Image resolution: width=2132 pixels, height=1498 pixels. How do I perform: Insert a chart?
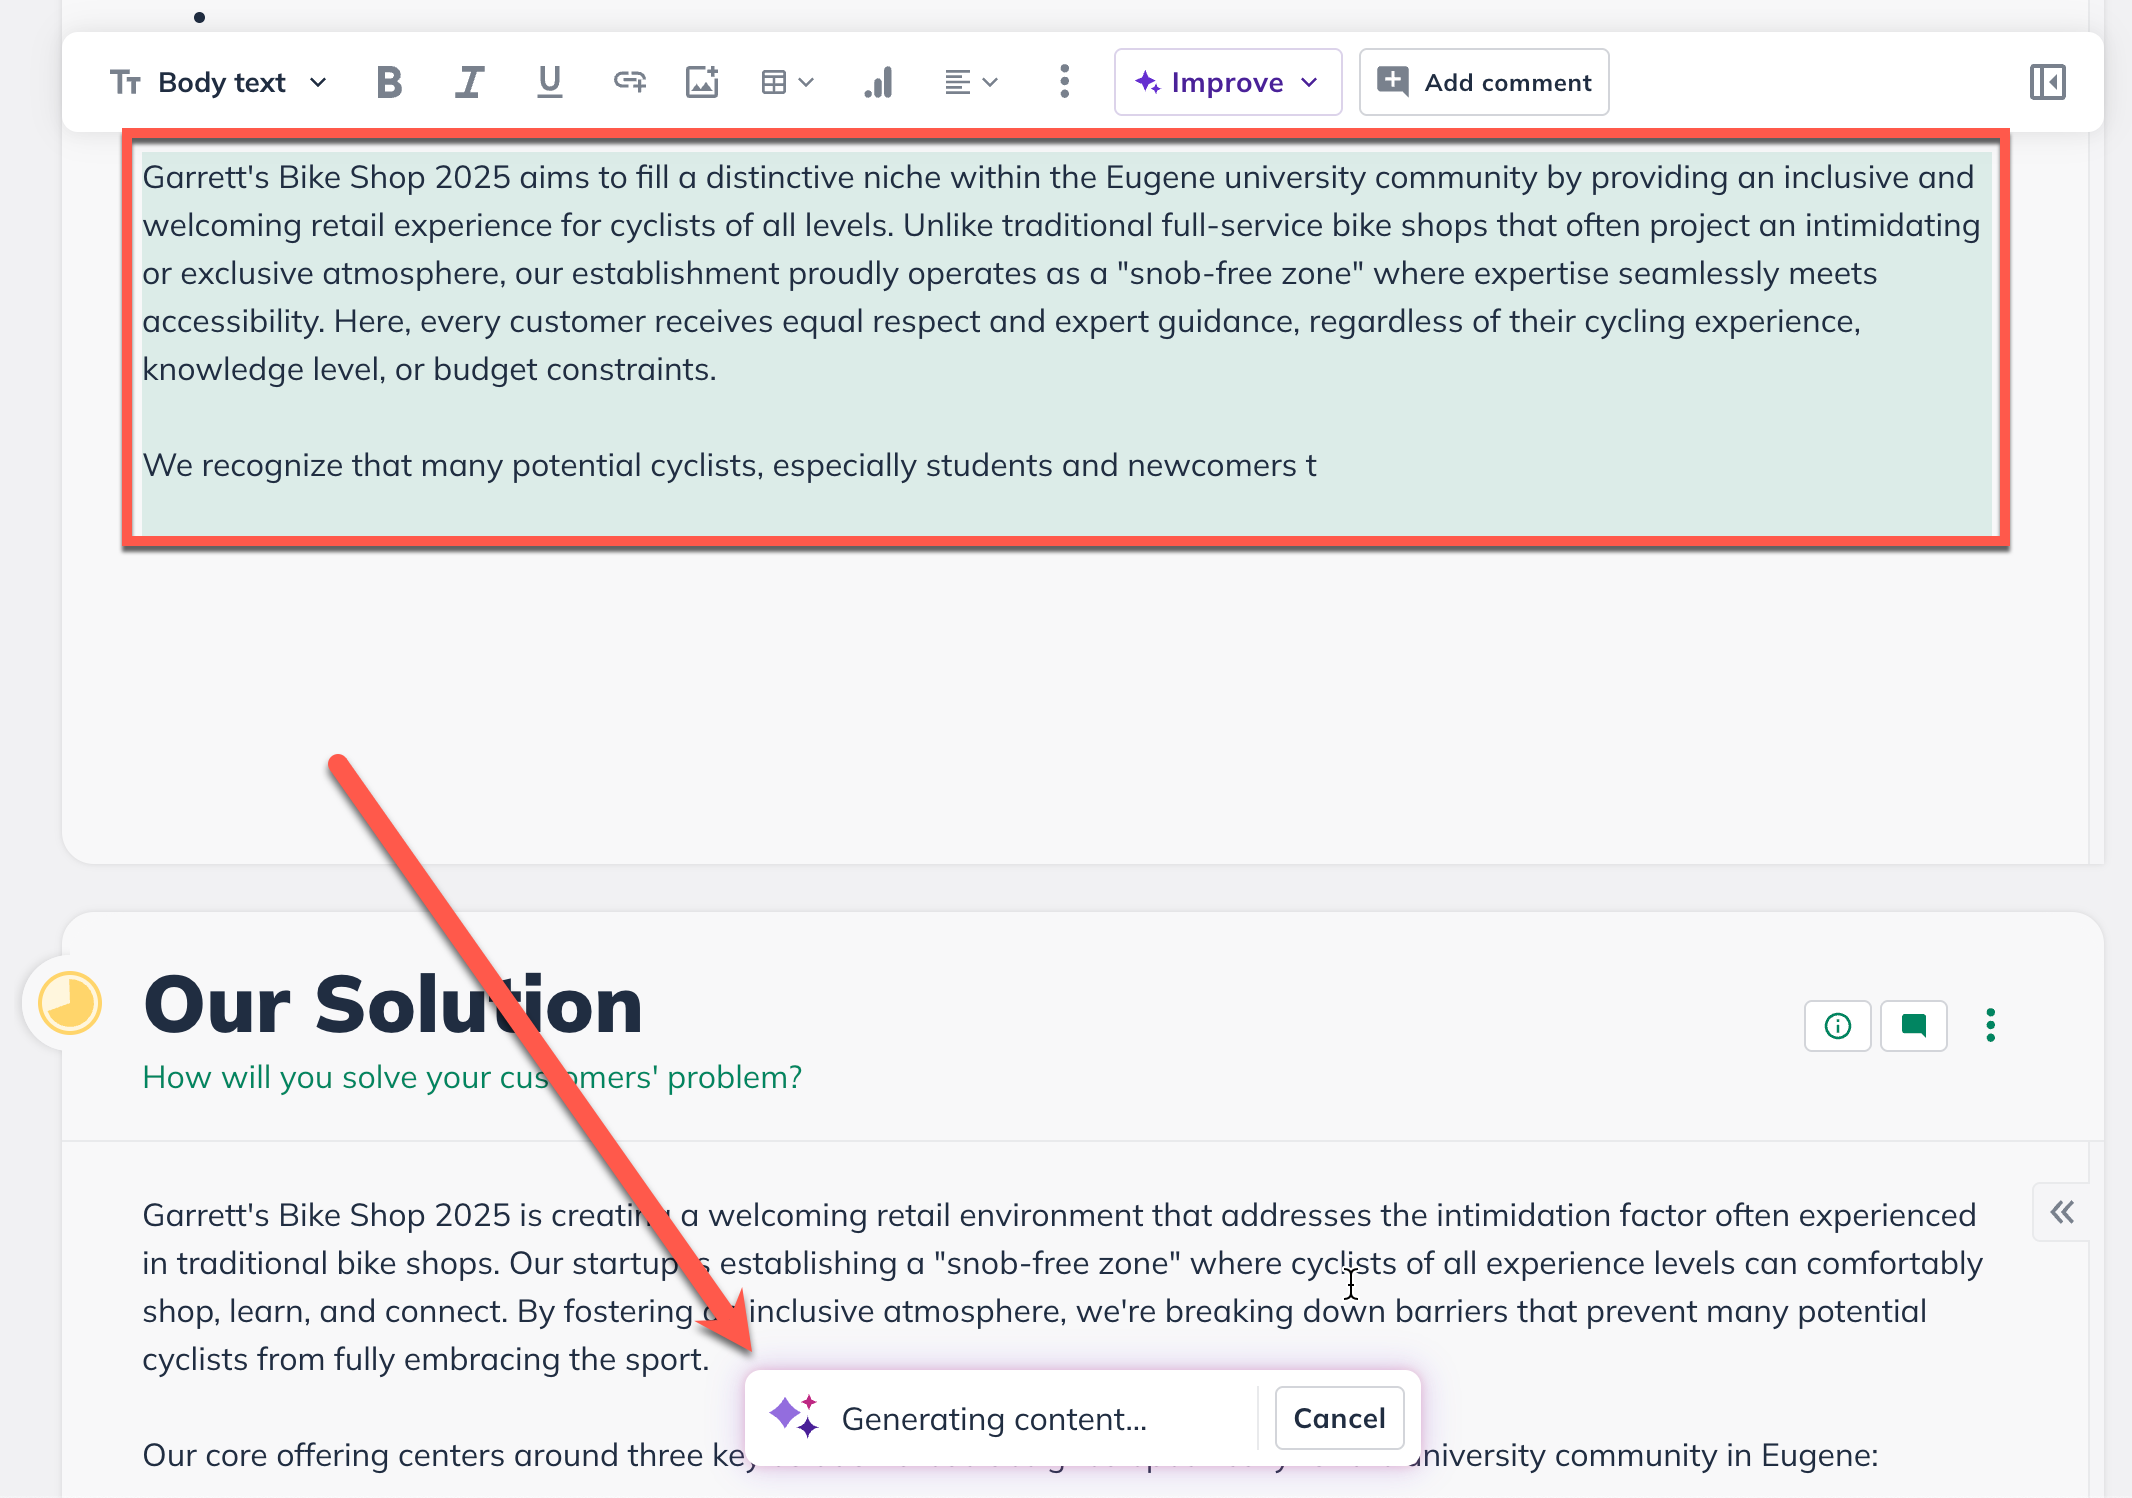tap(877, 82)
